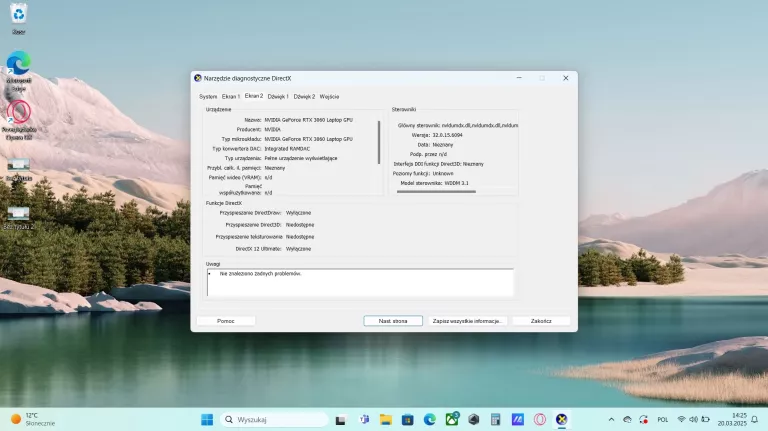Image resolution: width=768 pixels, height=431 pixels.
Task: Open the Kosz recycle bin desktop icon
Action: tap(19, 19)
